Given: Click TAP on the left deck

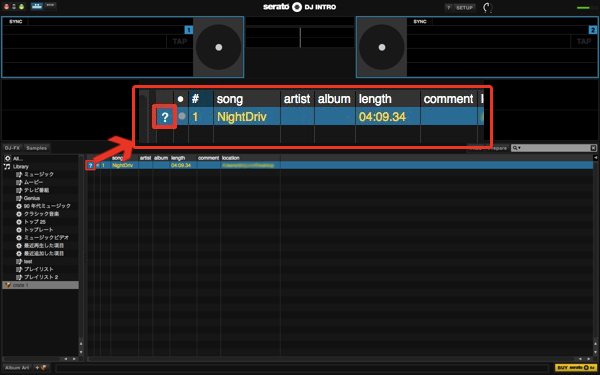Looking at the screenshot, I should (x=179, y=41).
